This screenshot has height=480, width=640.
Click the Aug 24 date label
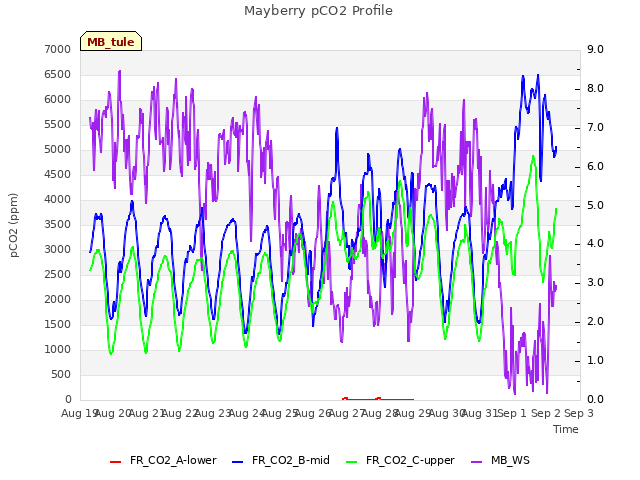point(247,414)
